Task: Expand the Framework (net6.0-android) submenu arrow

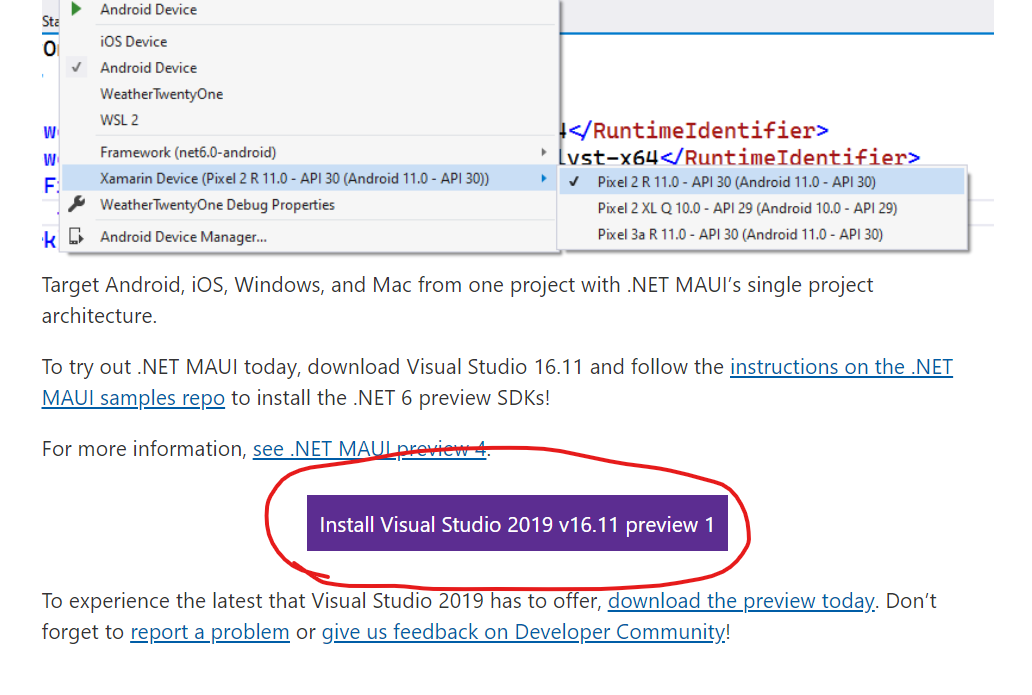Action: 544,152
